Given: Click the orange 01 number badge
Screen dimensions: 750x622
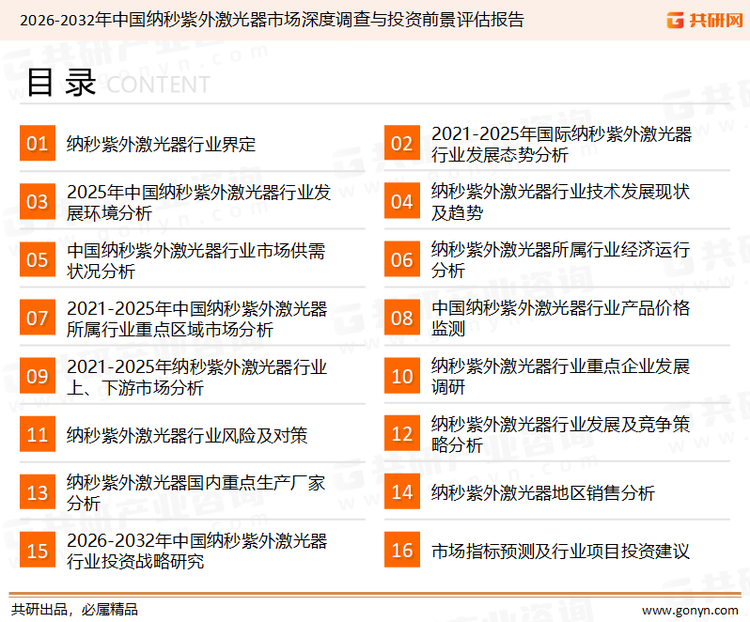Looking at the screenshot, I should [37, 143].
